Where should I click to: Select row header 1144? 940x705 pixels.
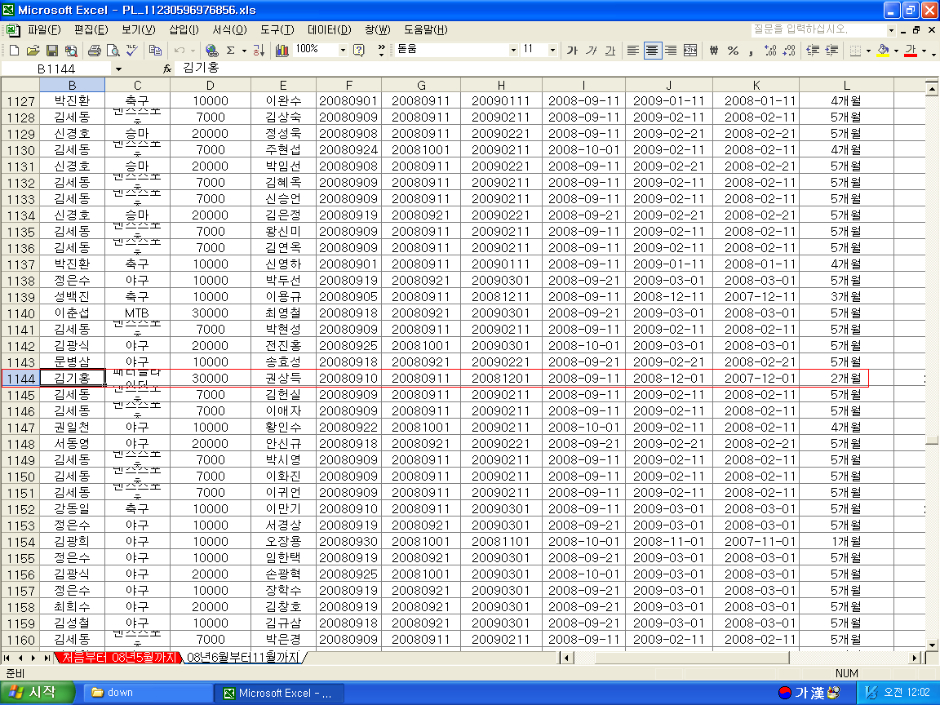point(20,378)
